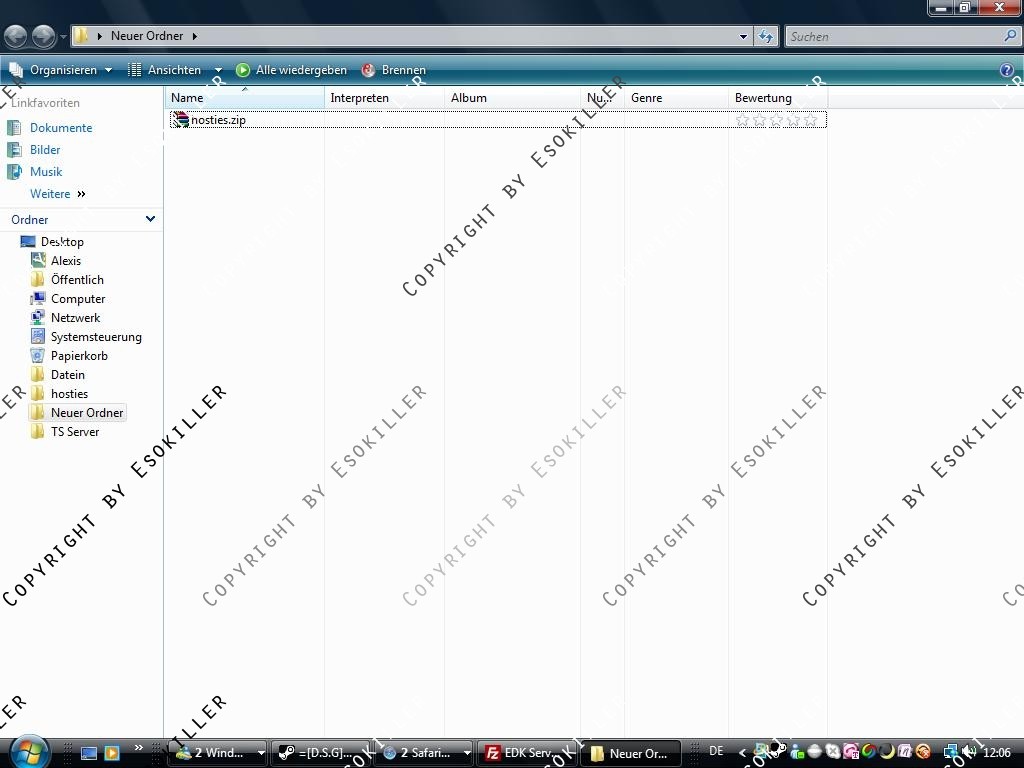This screenshot has height=768, width=1024.
Task: Open FileZilla EDK Server taskbar button
Action: (520, 753)
